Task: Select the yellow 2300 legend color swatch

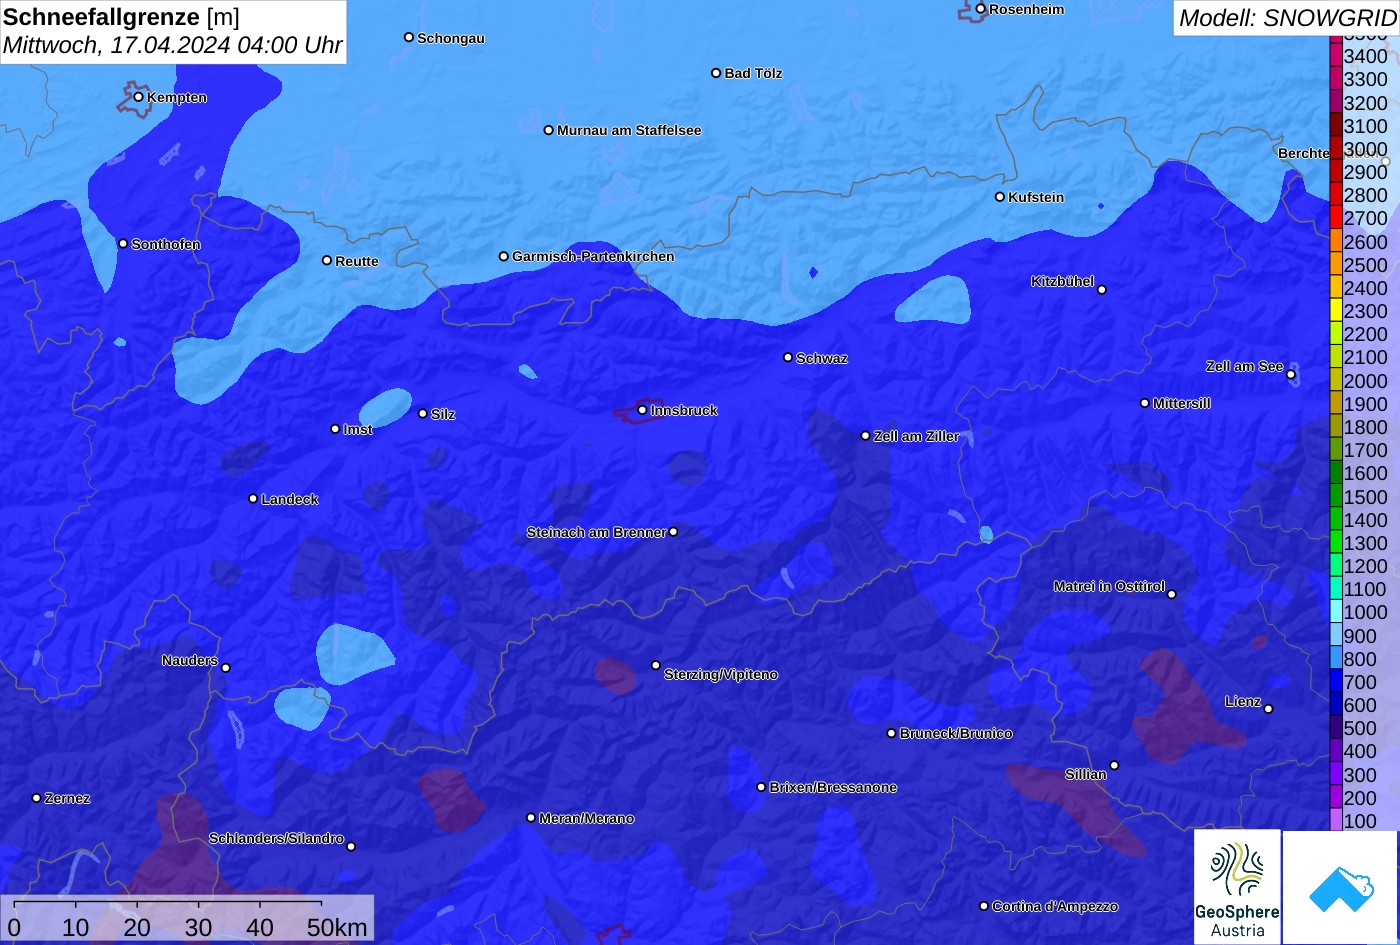Action: tap(1336, 311)
